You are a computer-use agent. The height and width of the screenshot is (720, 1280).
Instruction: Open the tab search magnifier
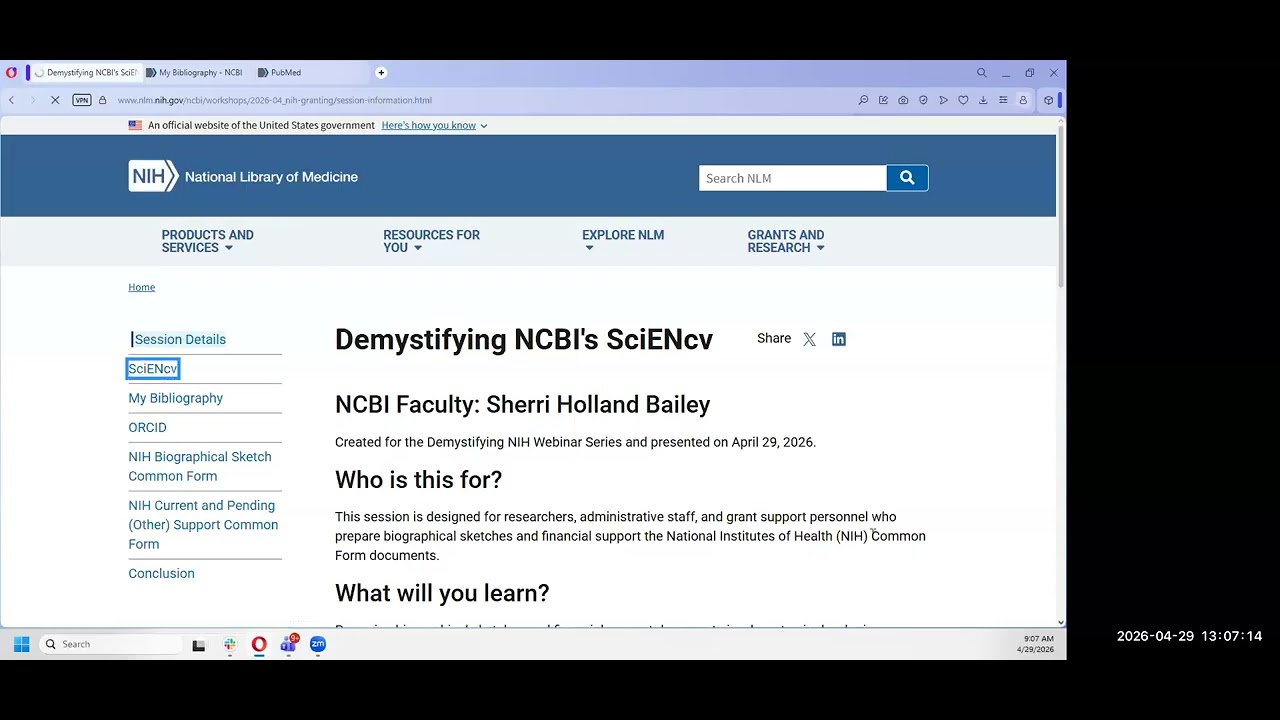click(x=982, y=73)
